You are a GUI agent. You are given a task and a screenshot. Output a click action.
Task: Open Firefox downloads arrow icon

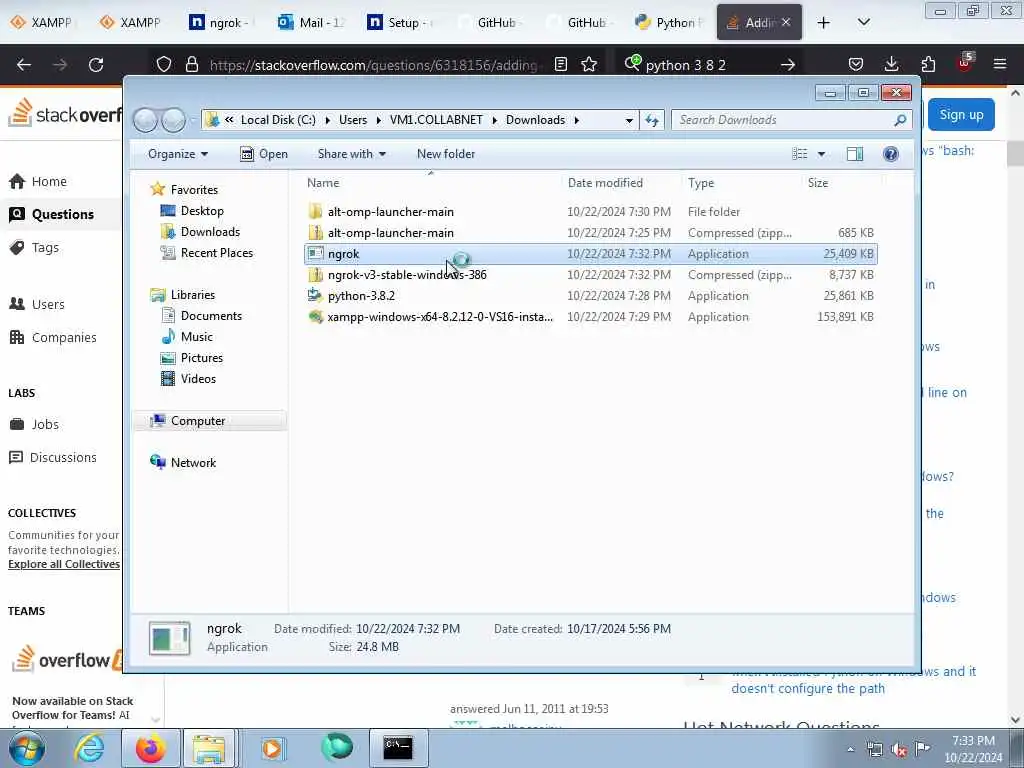coord(891,64)
